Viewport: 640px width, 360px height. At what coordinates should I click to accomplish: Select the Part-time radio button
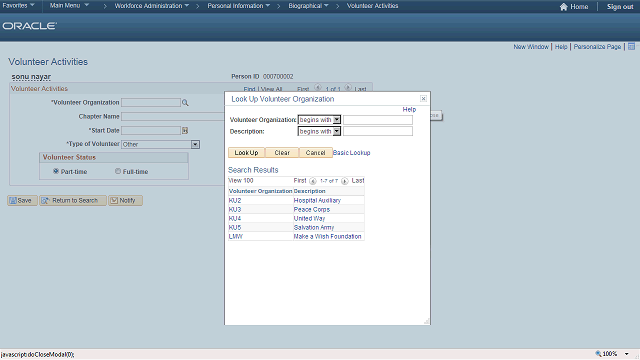(x=56, y=171)
